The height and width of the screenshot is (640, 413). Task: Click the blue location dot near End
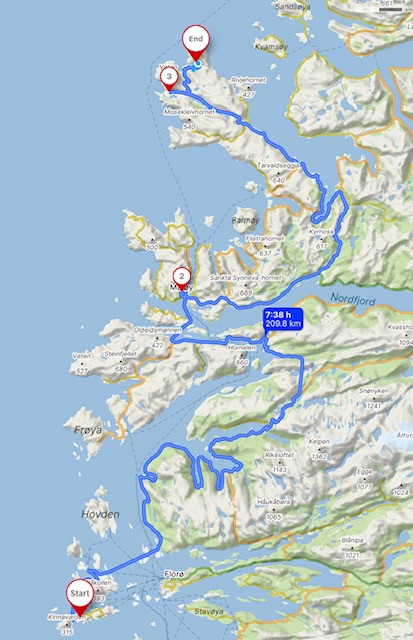198,64
